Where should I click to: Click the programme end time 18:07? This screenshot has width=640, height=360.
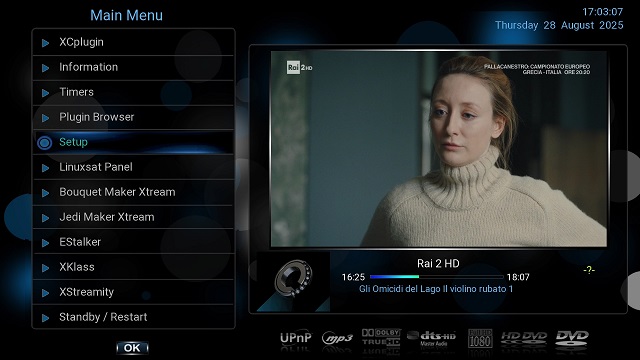click(x=518, y=277)
